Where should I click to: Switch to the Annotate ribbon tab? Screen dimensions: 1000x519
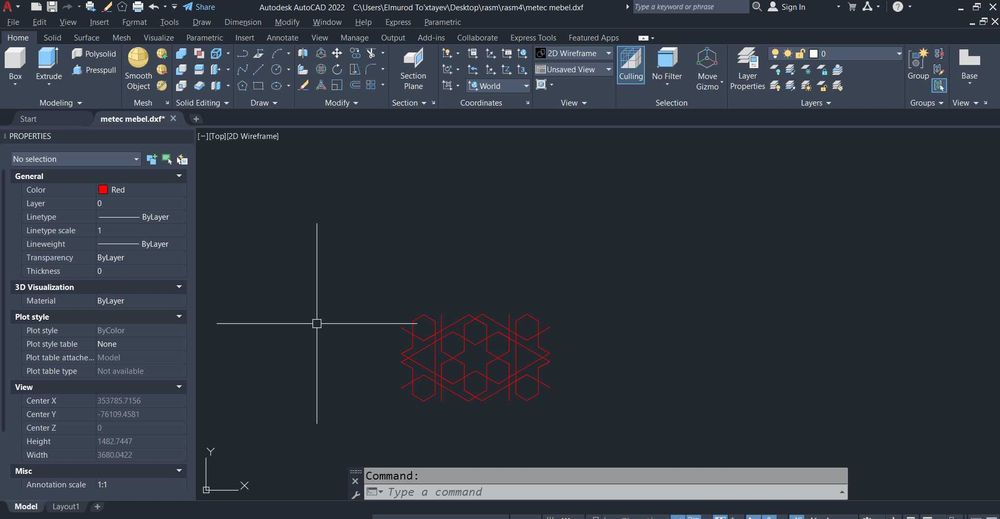tap(282, 38)
